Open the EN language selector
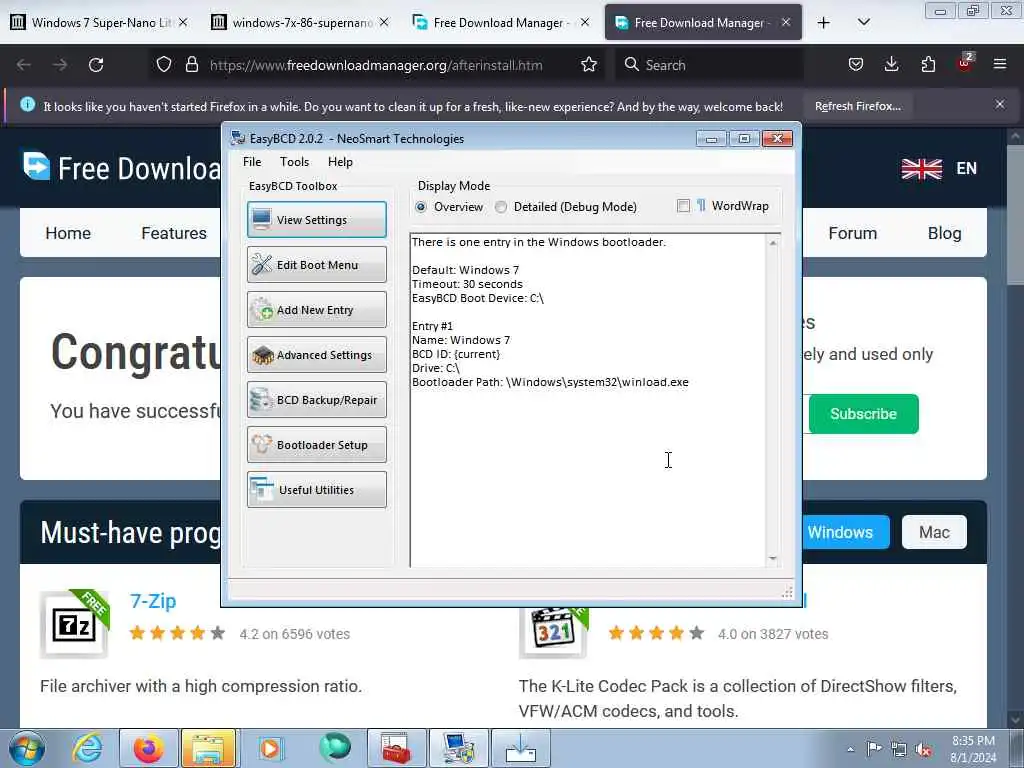1024x768 pixels. (939, 168)
